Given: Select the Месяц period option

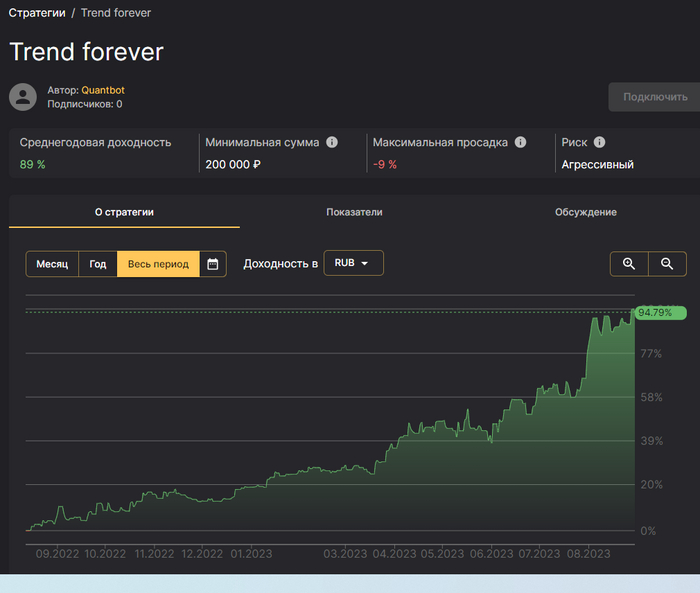Looking at the screenshot, I should point(52,264).
